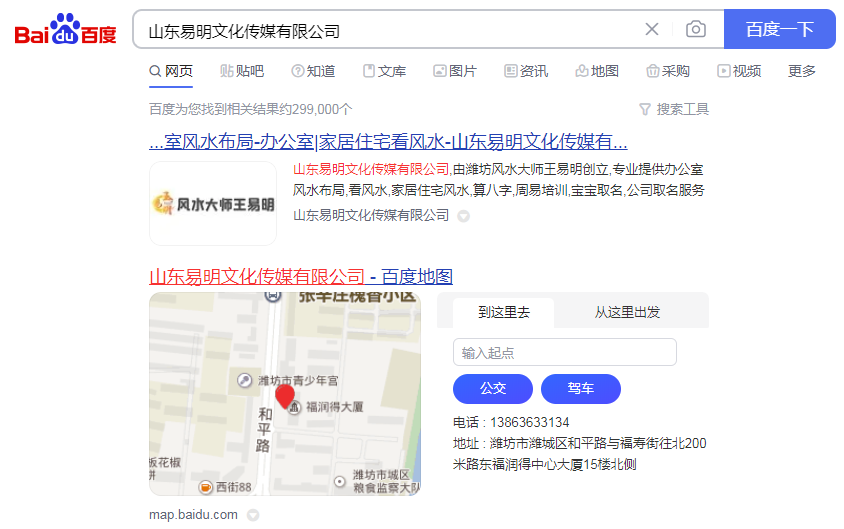Switch to 从这里出发 tab
This screenshot has width=844, height=529.
click(627, 312)
